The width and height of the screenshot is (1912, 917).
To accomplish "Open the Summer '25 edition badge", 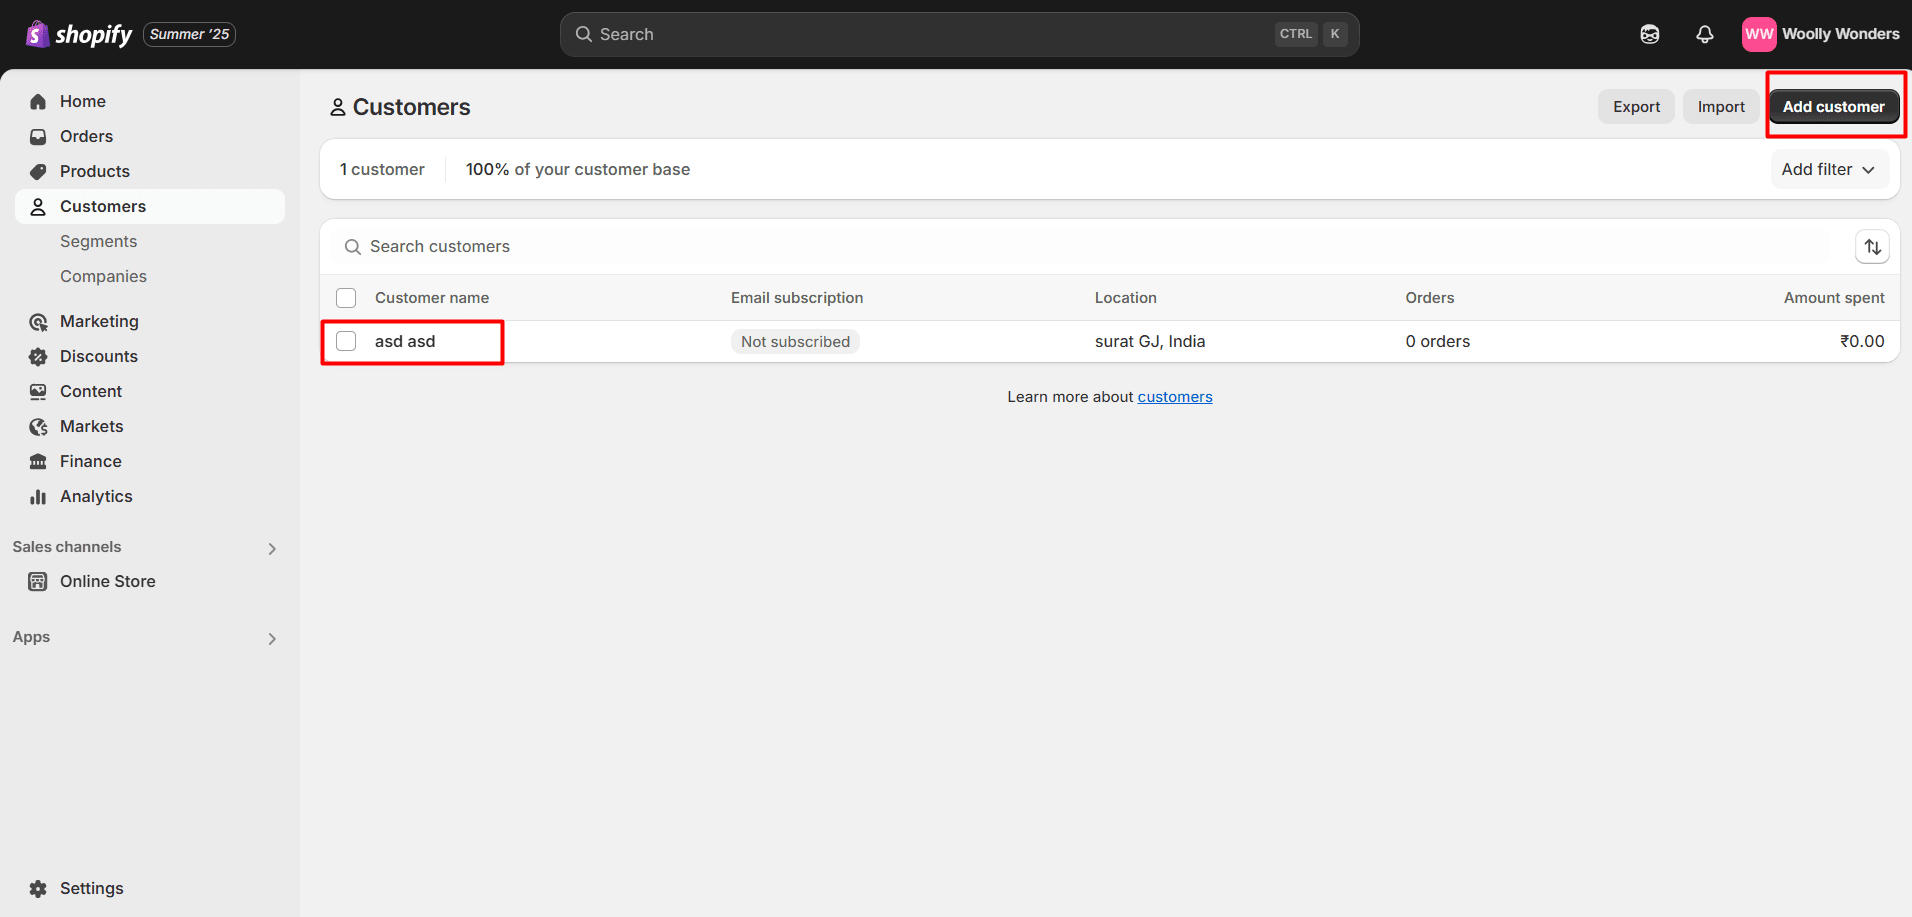I will [x=190, y=34].
